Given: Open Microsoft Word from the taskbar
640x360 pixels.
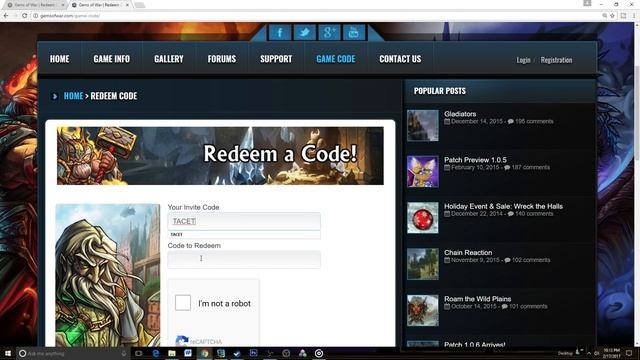Looking at the screenshot, I should (188, 353).
